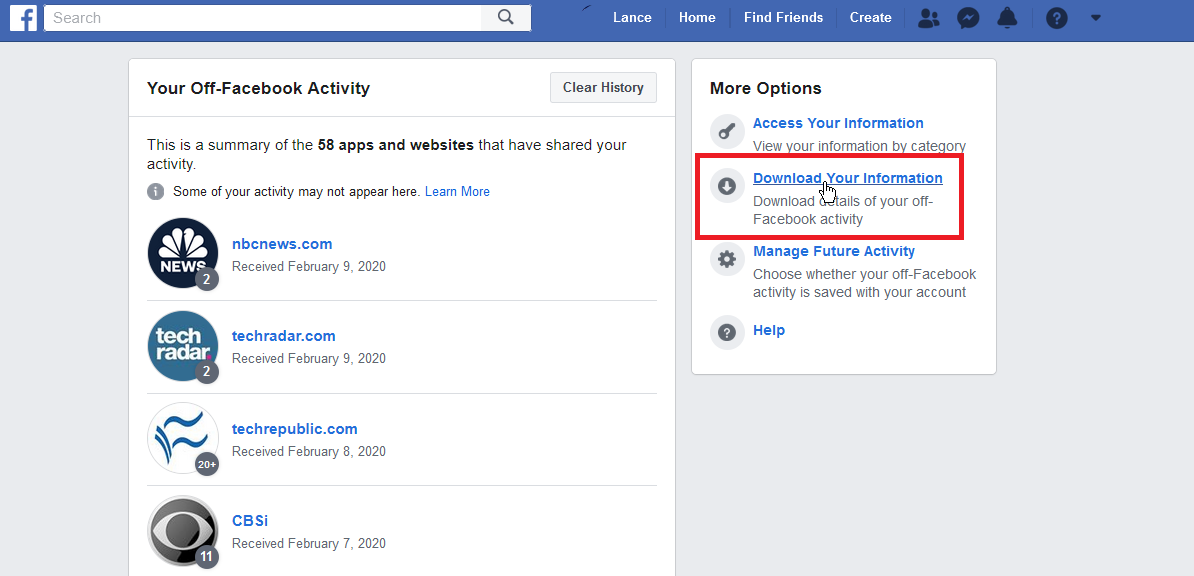Open the Quick Help question icon
This screenshot has height=576, width=1194.
(1056, 18)
